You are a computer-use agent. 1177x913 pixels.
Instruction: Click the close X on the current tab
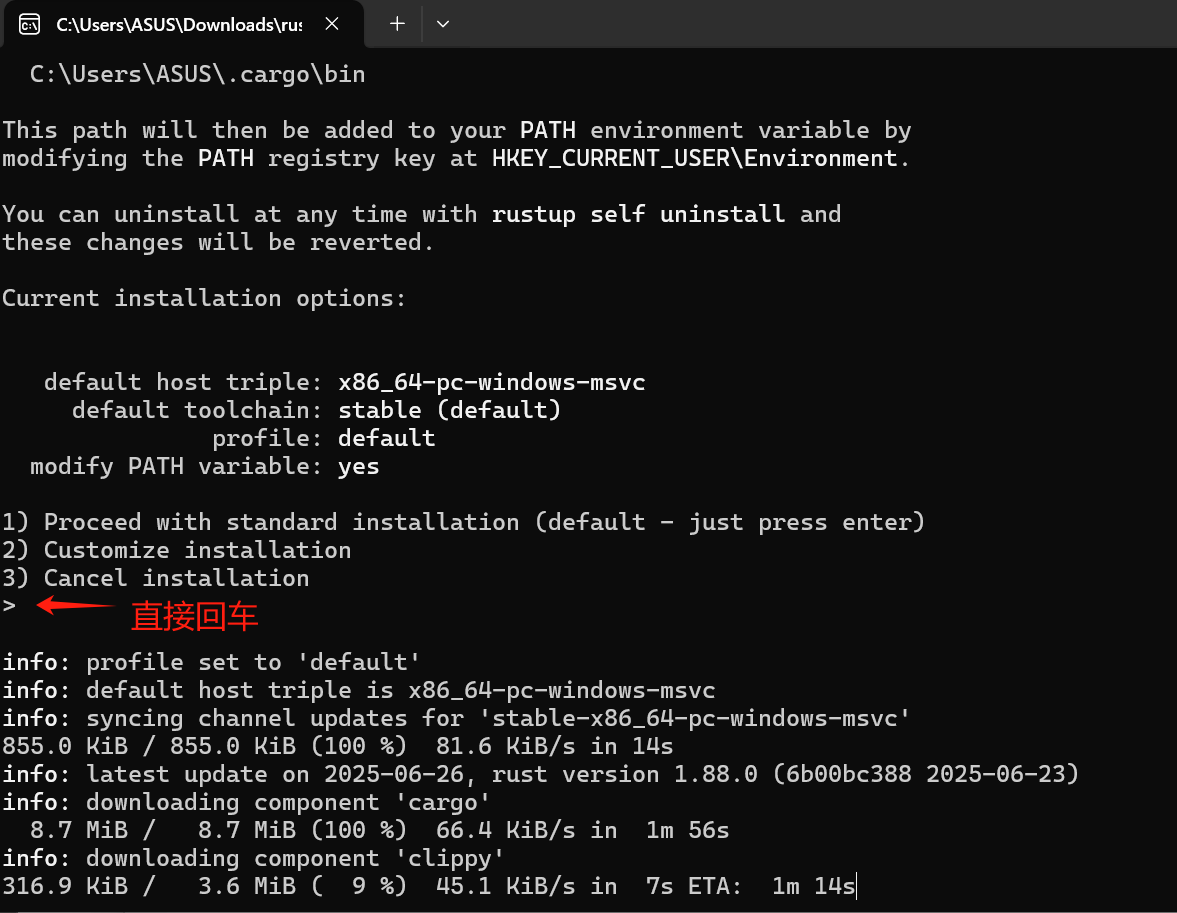pyautogui.click(x=332, y=24)
